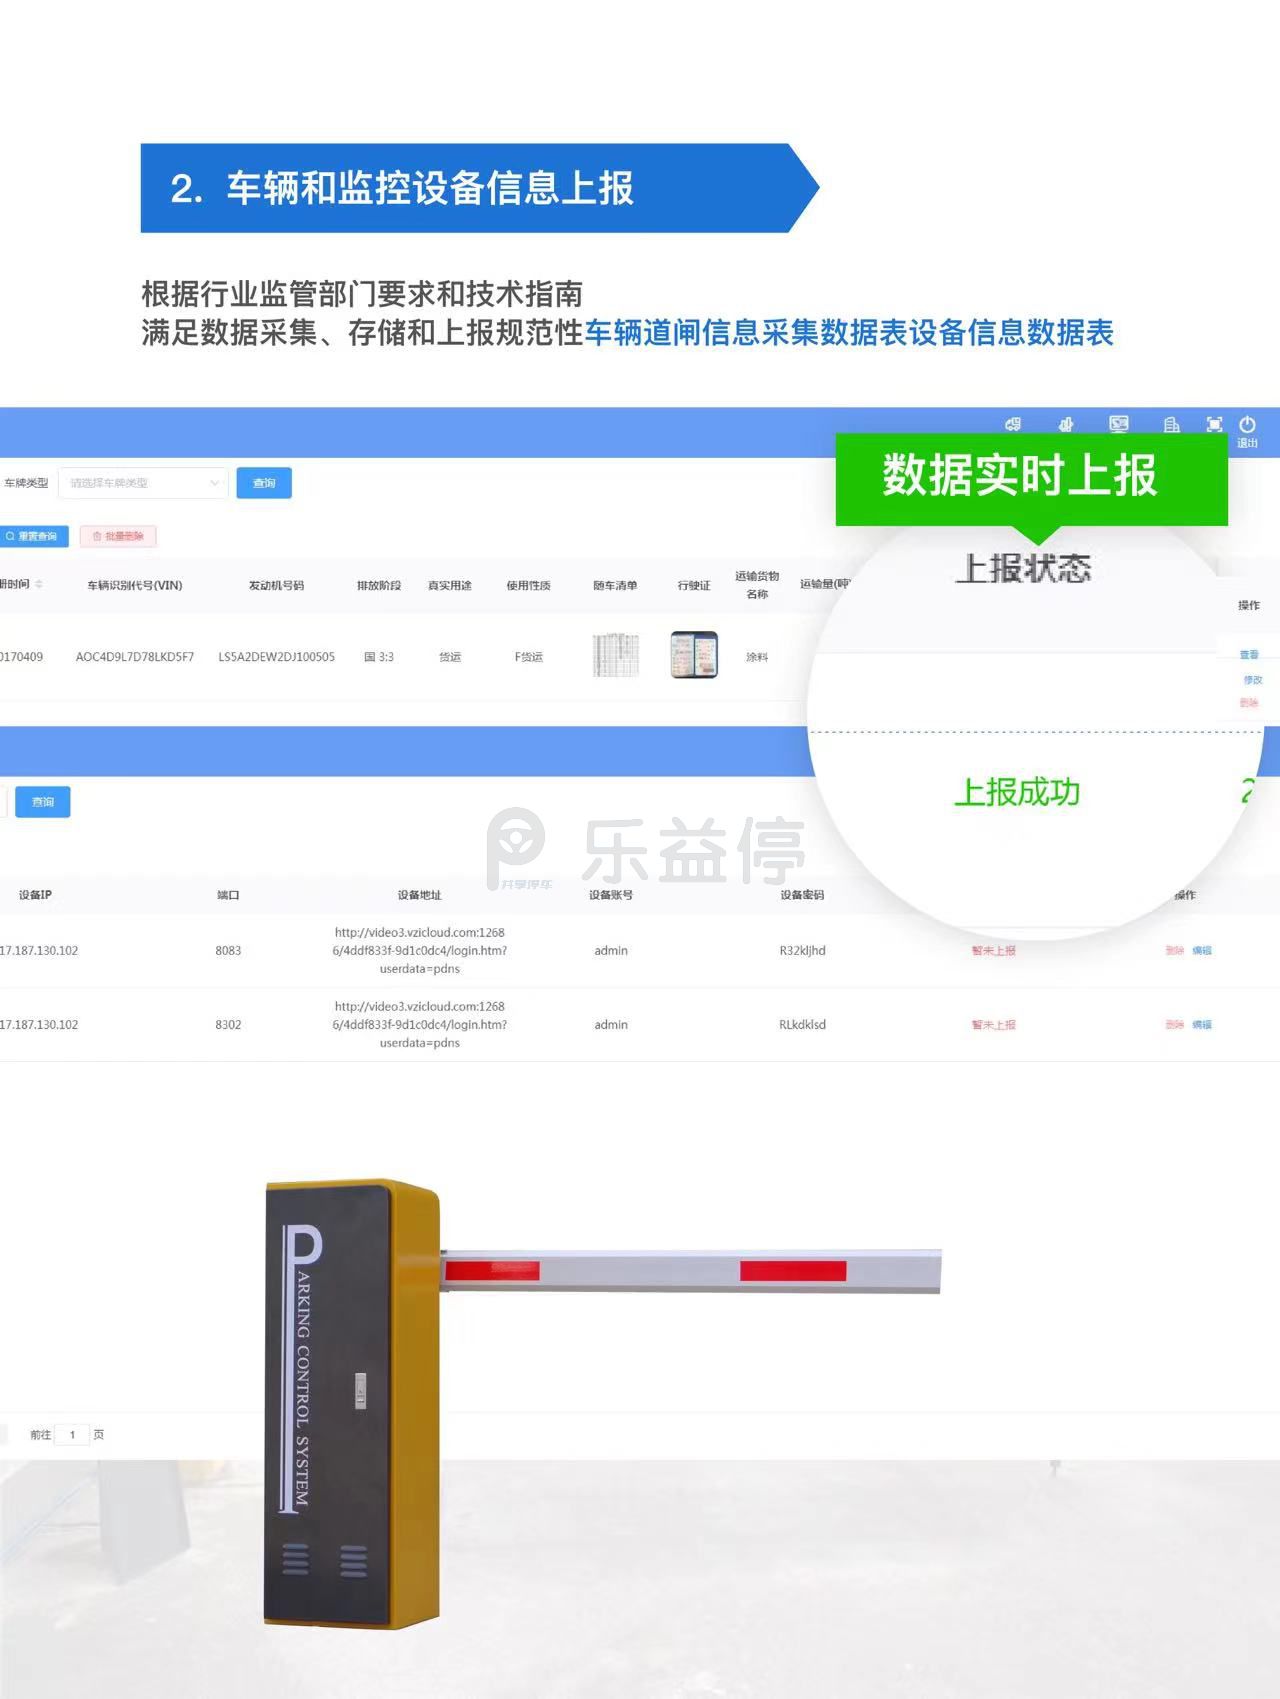Click the device URL in the 8302 row

pyautogui.click(x=420, y=1024)
